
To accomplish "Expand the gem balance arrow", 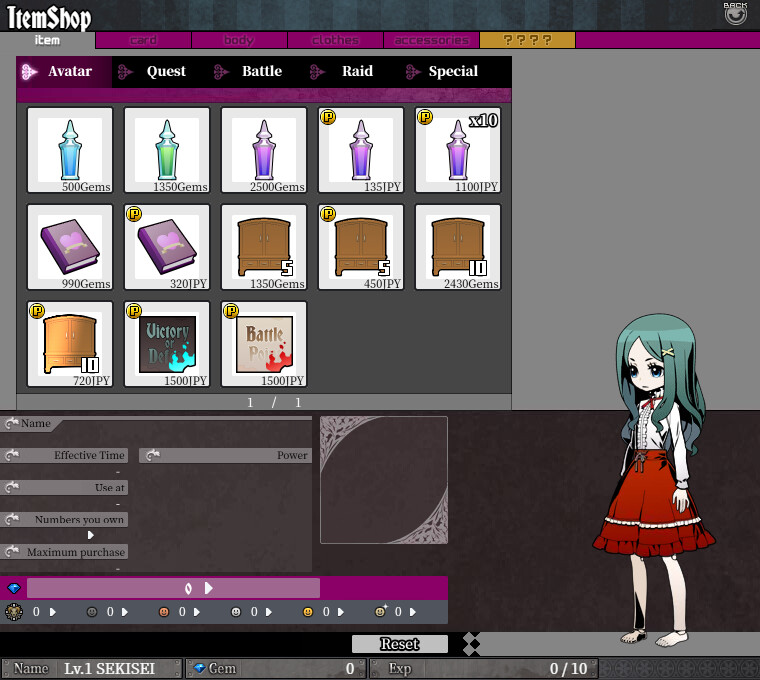I will click(208, 588).
